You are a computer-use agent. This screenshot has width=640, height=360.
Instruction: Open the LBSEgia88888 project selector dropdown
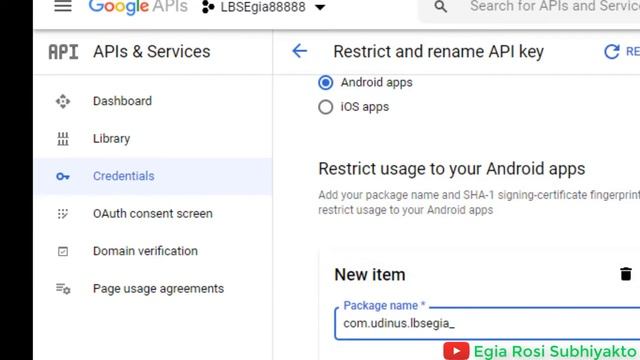click(264, 7)
